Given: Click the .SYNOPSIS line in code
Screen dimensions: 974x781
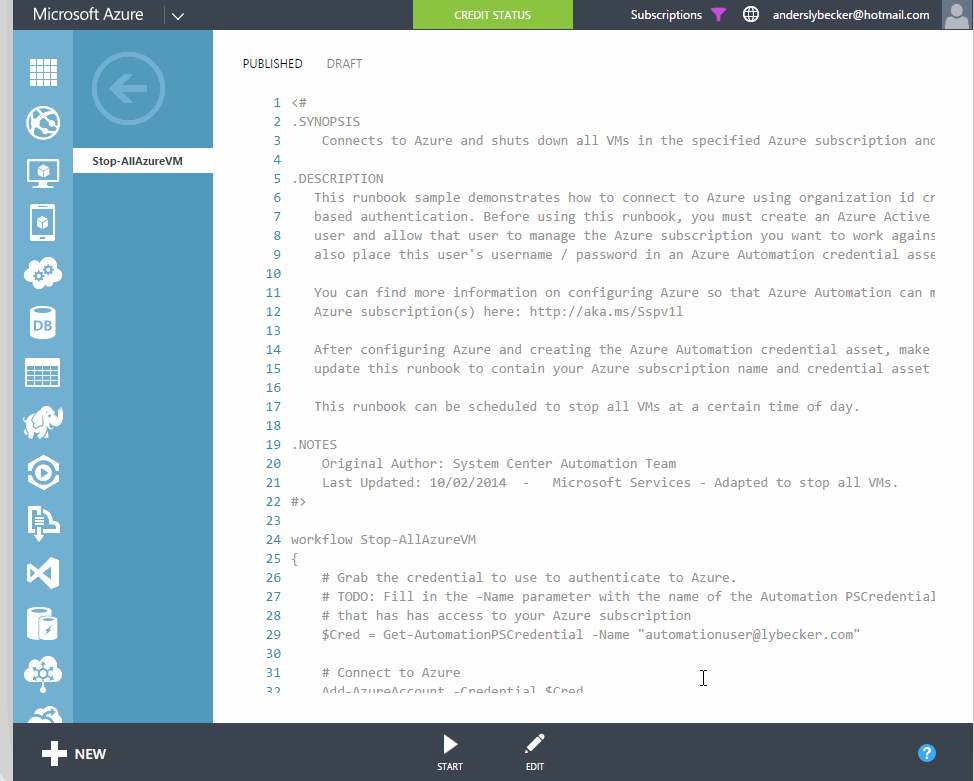Looking at the screenshot, I should coord(325,122).
